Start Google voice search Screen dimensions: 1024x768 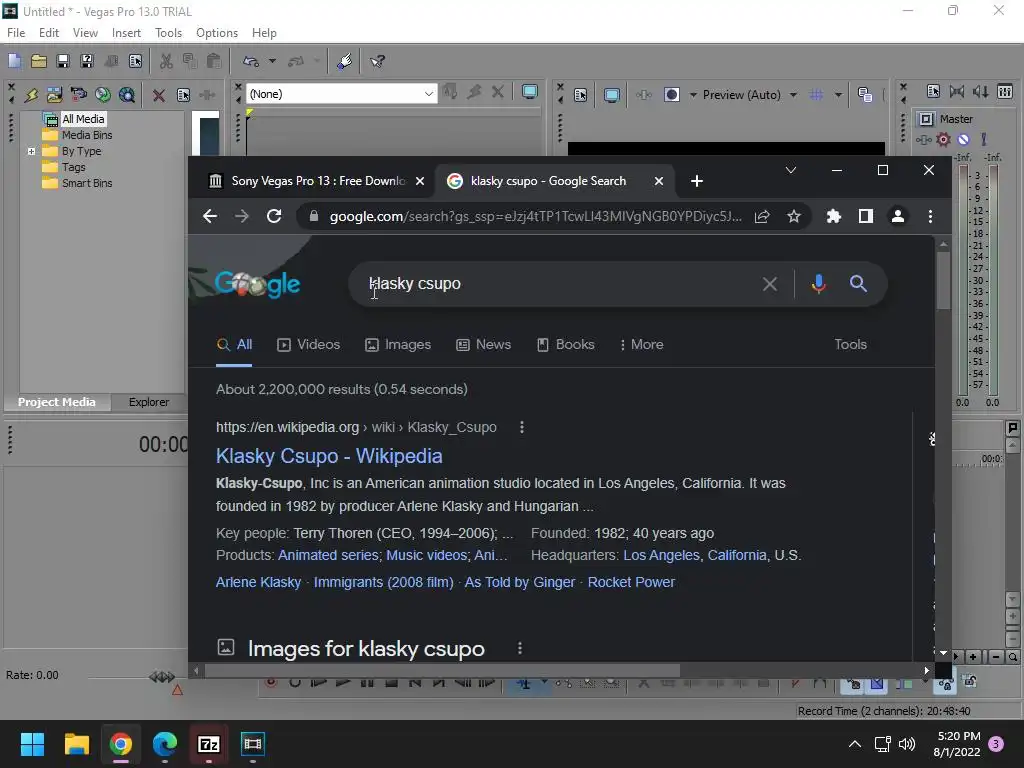click(818, 284)
